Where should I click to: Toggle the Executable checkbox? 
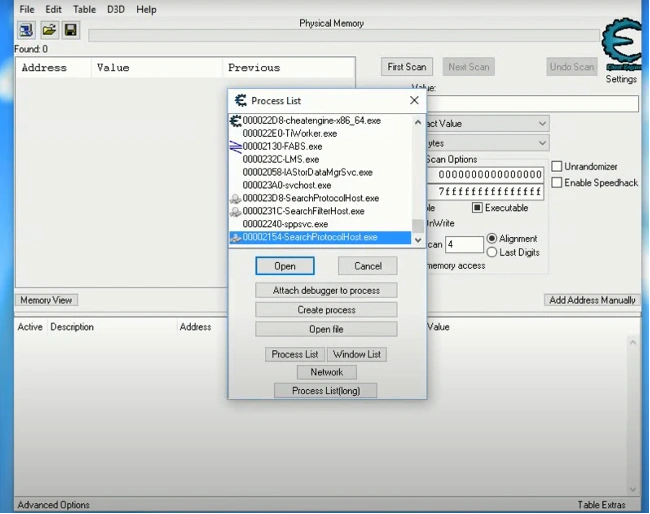coord(478,208)
